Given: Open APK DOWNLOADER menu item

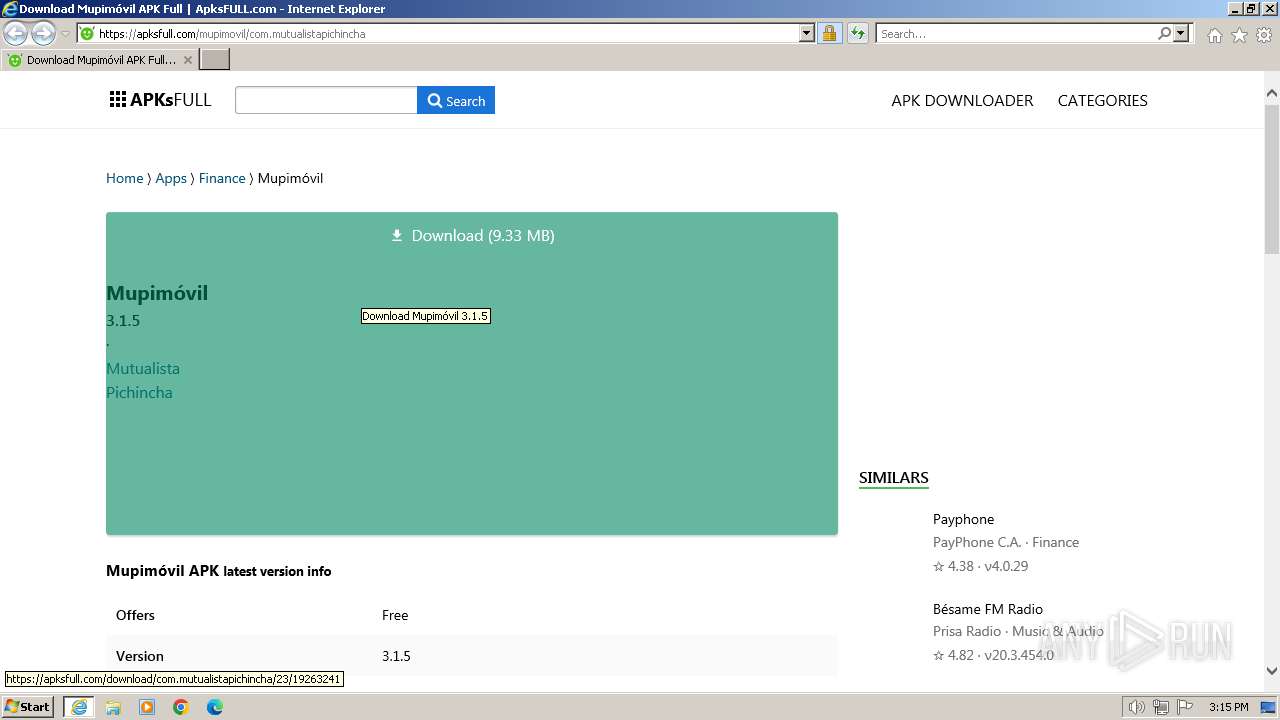Looking at the screenshot, I should [x=962, y=100].
